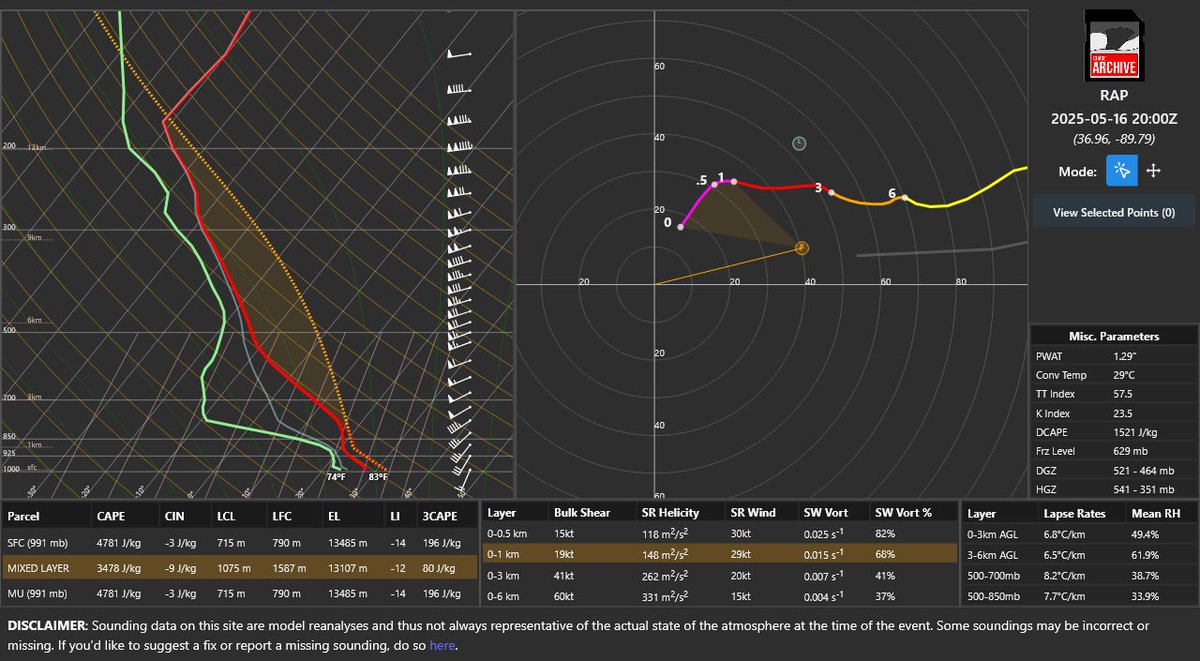Click the PWAT 1.29" row
The height and width of the screenshot is (661, 1200).
pyautogui.click(x=1113, y=356)
